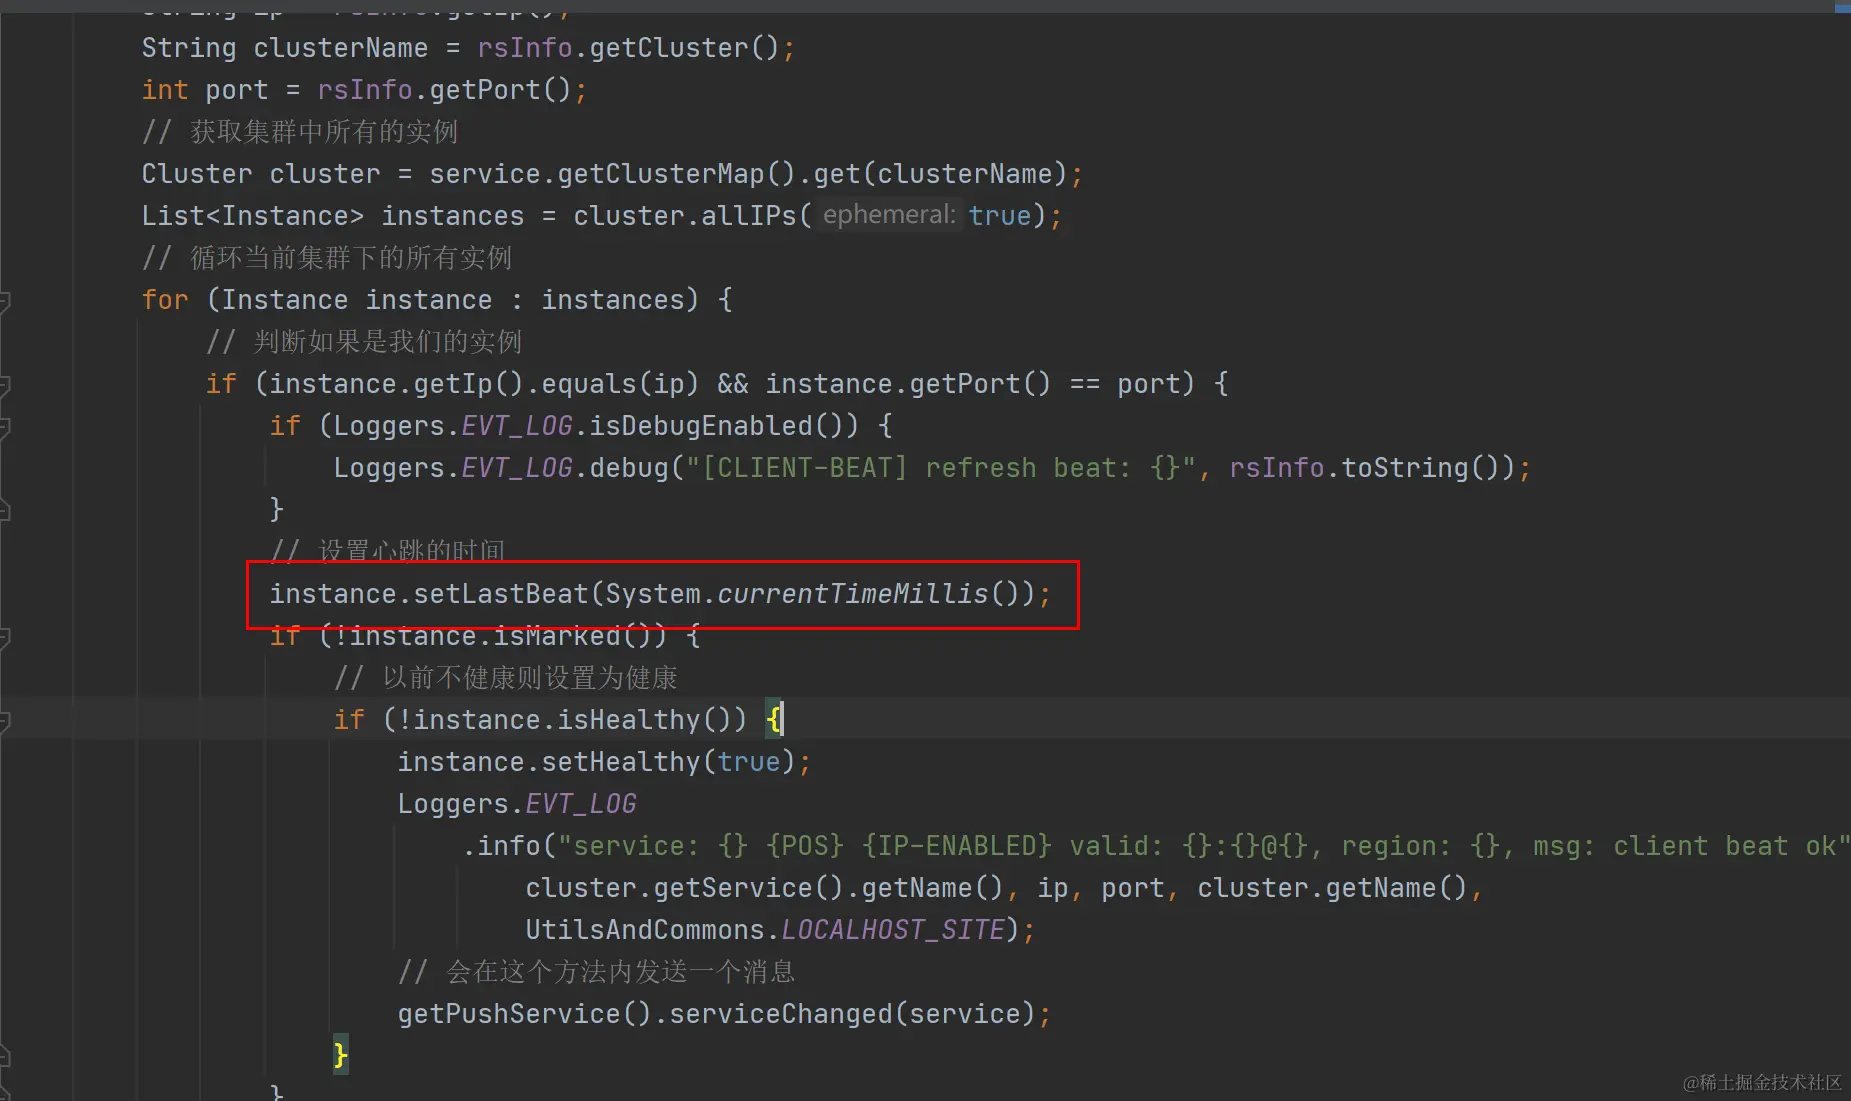Screen dimensions: 1851x1101
Task: Click Loggers.EVT_LOG above the .info call
Action: click(x=517, y=804)
